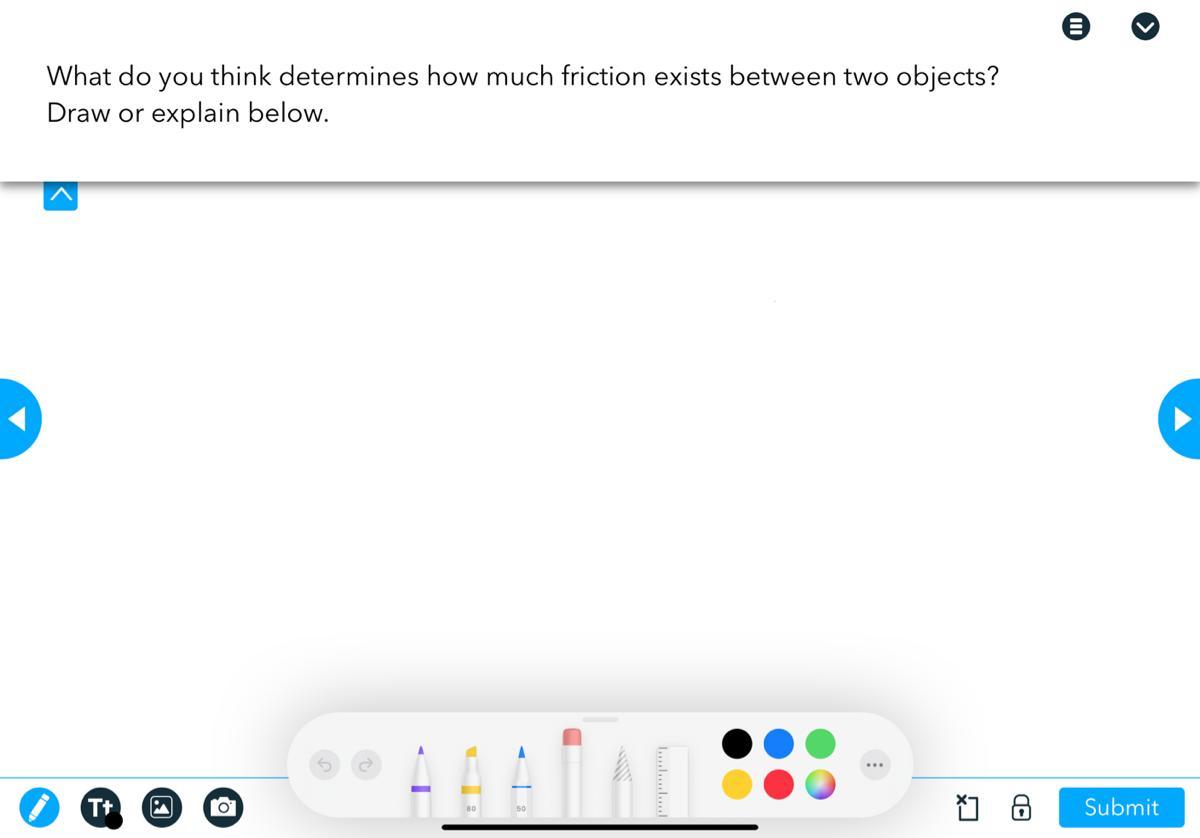Choose the yellow color swatch
The width and height of the screenshot is (1200, 838).
(x=737, y=785)
